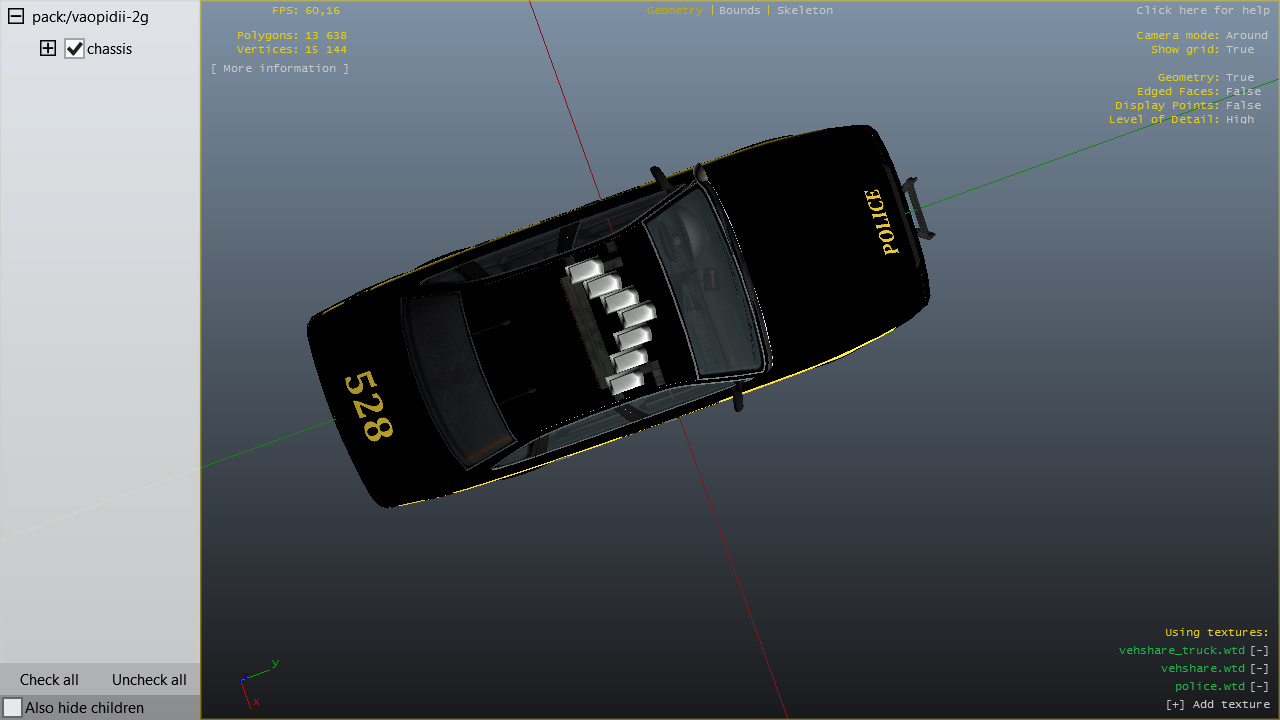
Task: Uncheck the chassis visibility checkbox
Action: pyautogui.click(x=74, y=49)
